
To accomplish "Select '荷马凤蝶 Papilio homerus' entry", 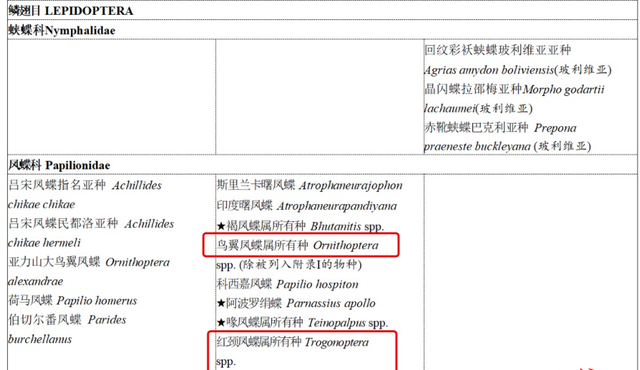I will (73, 301).
